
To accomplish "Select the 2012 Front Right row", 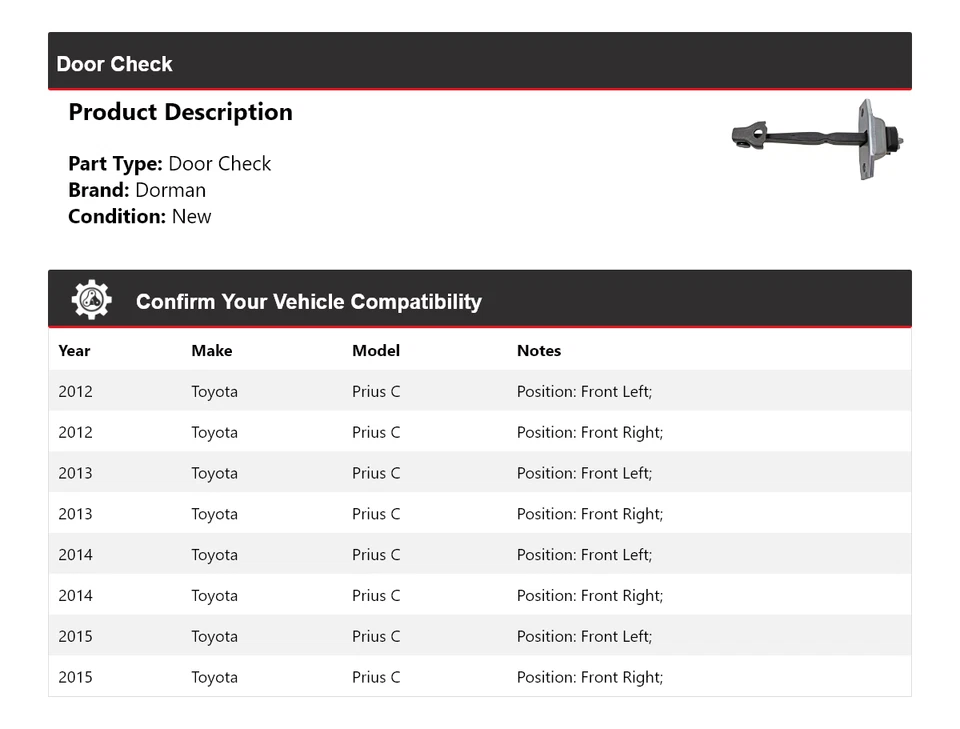I will click(479, 432).
